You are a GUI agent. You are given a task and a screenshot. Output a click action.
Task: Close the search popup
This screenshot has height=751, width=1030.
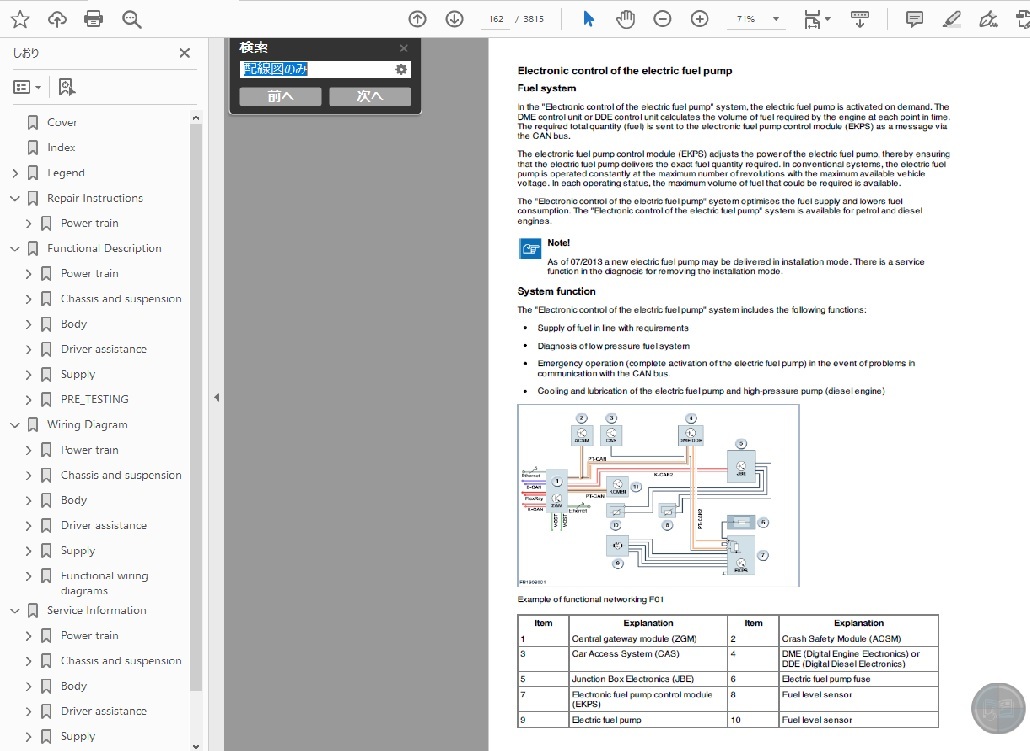point(403,48)
